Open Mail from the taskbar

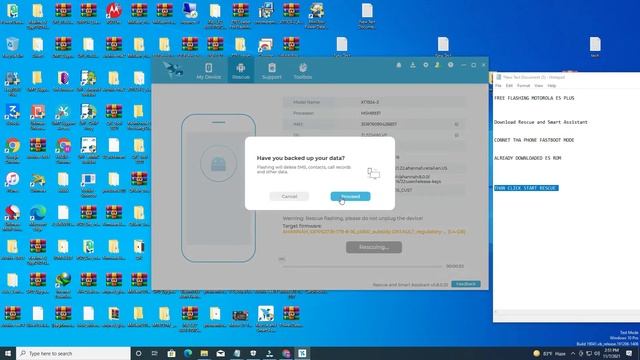pos(220,353)
